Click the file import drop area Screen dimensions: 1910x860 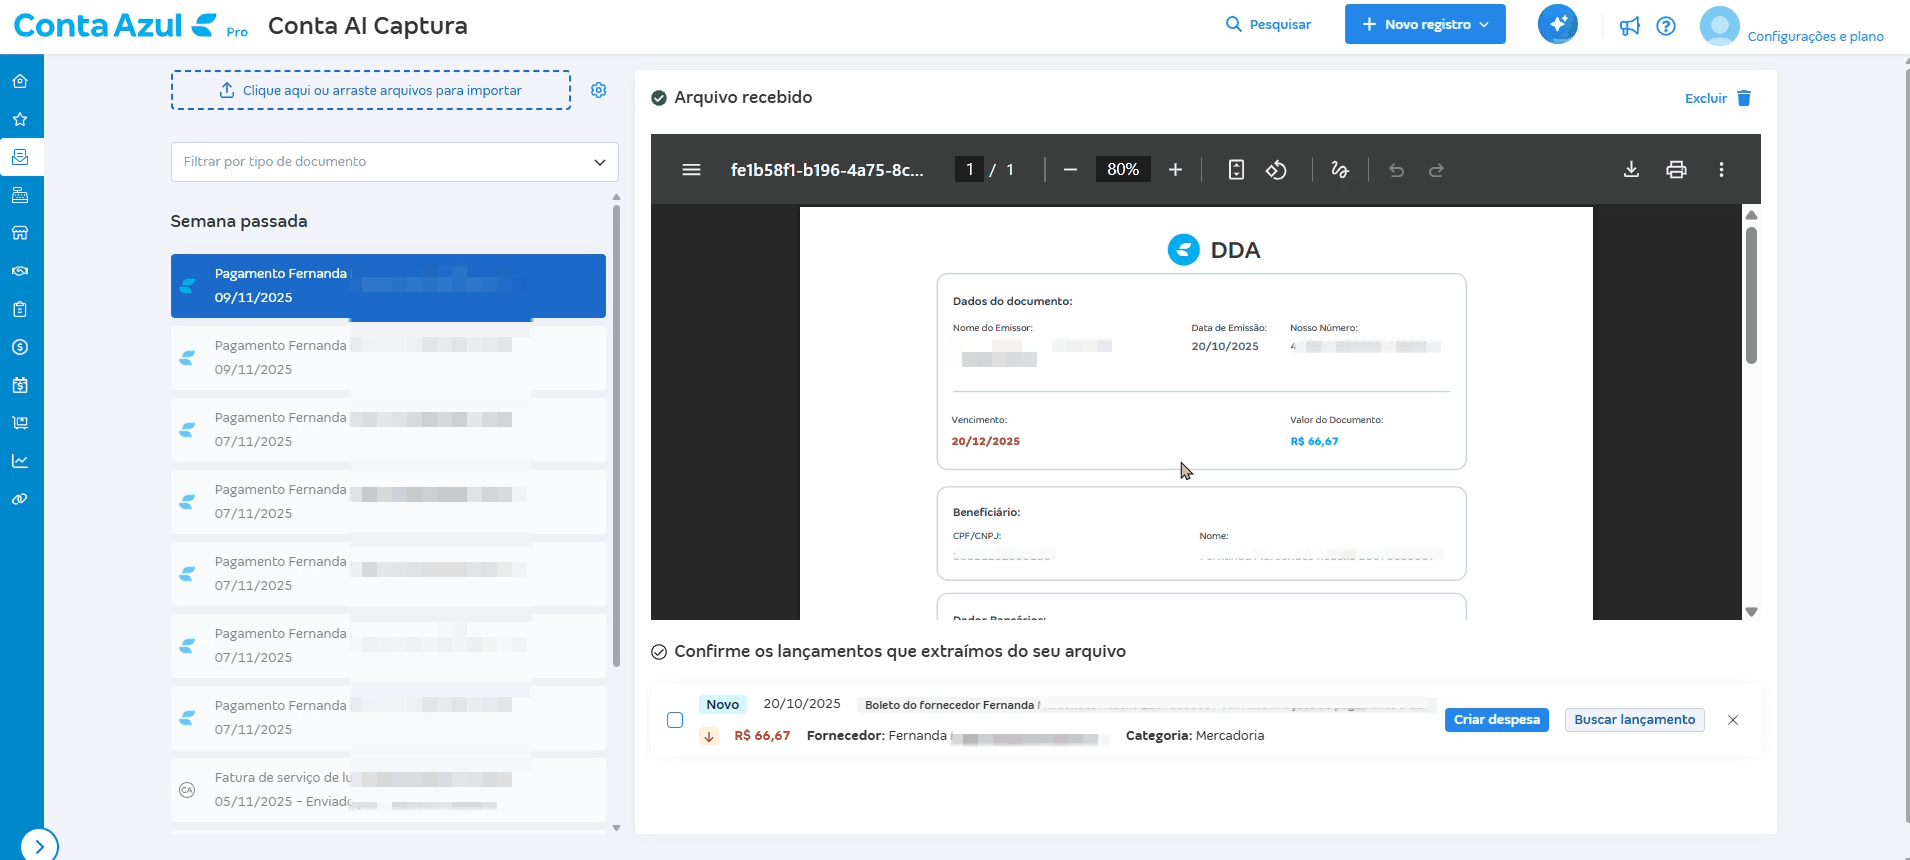coord(371,90)
